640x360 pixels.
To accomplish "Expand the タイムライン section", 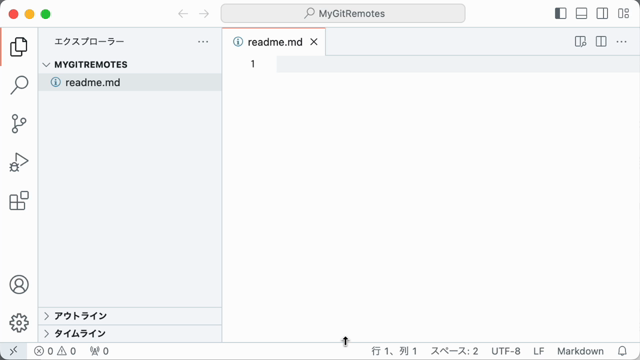I will pos(130,333).
